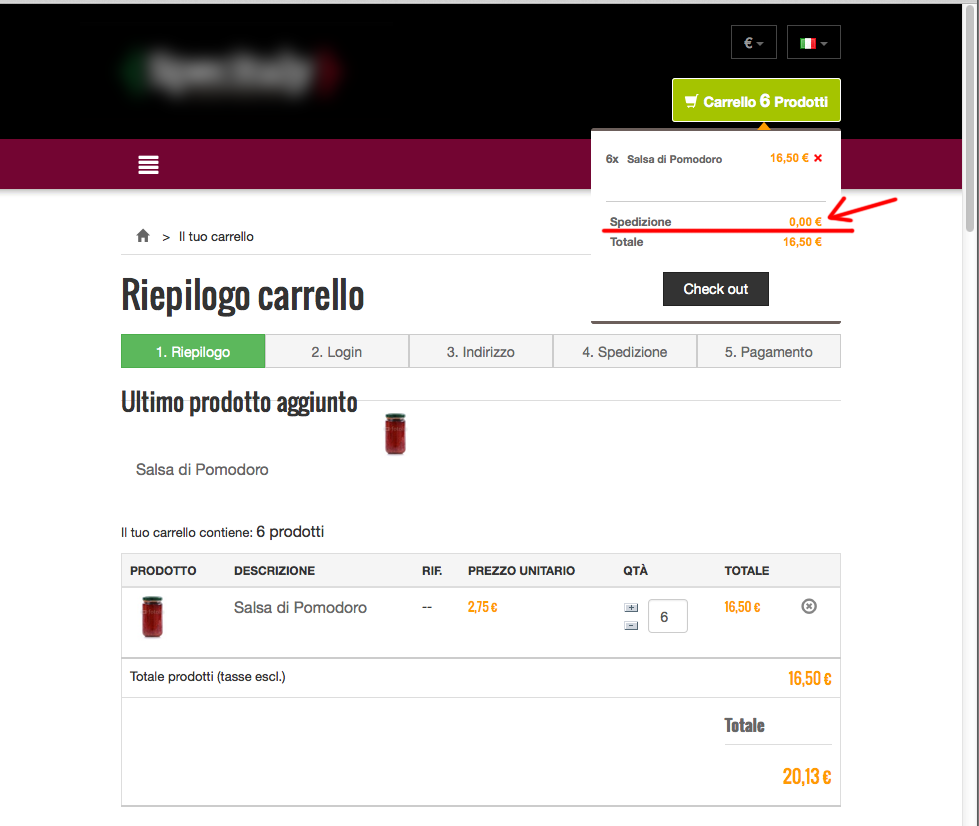The image size is (979, 826).
Task: Open the Italian flag language dropdown
Action: (814, 42)
